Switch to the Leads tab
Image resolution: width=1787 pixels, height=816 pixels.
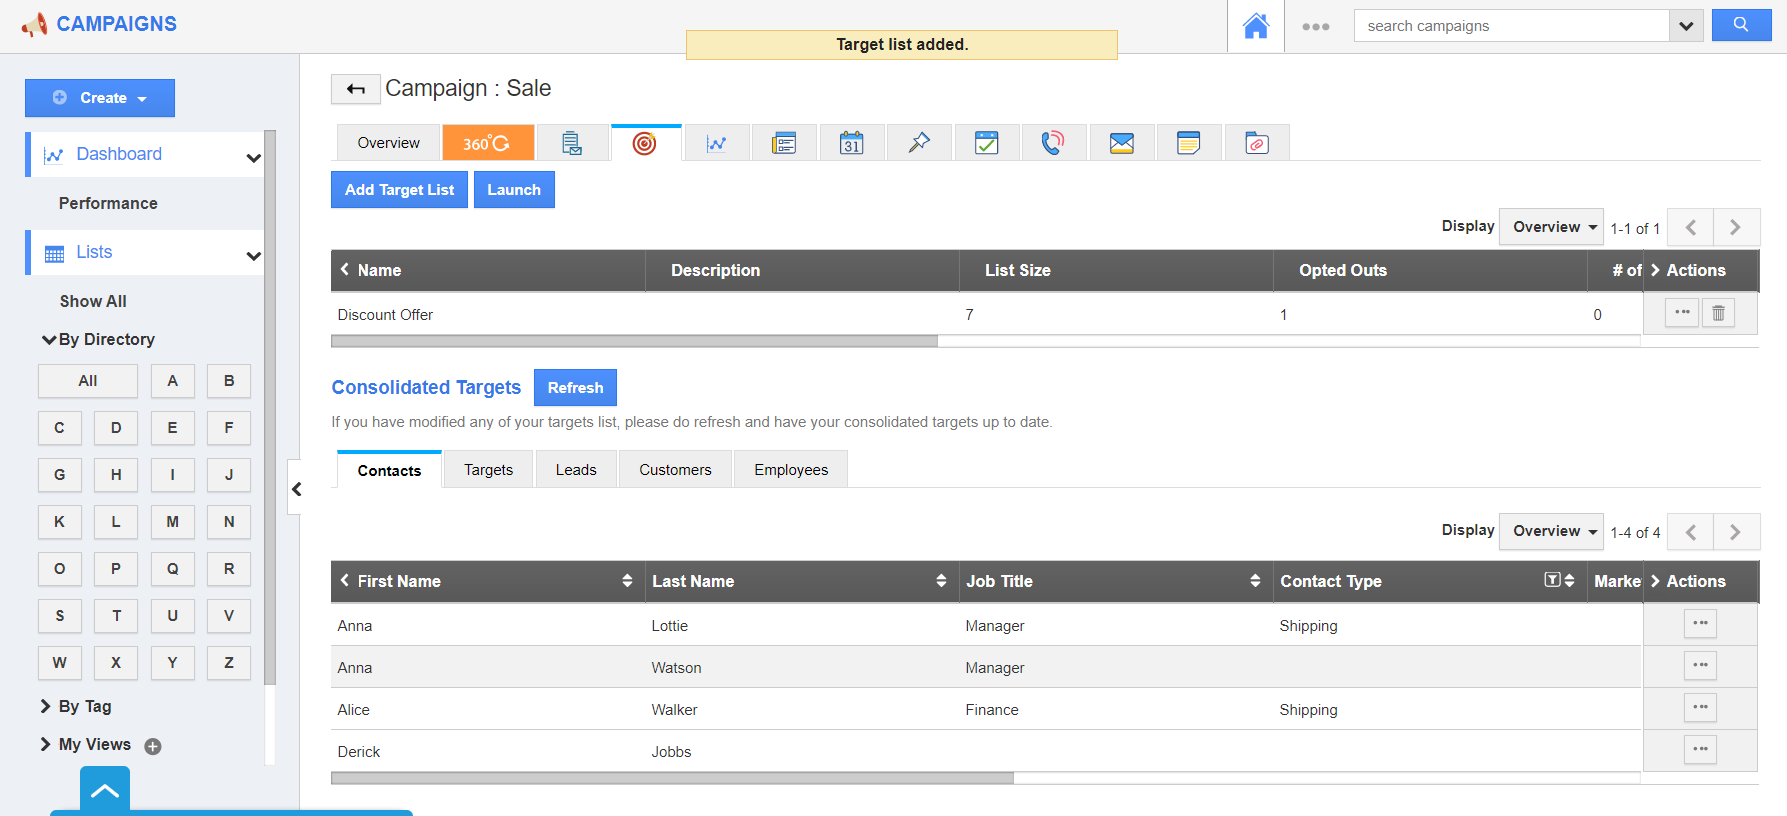(576, 470)
